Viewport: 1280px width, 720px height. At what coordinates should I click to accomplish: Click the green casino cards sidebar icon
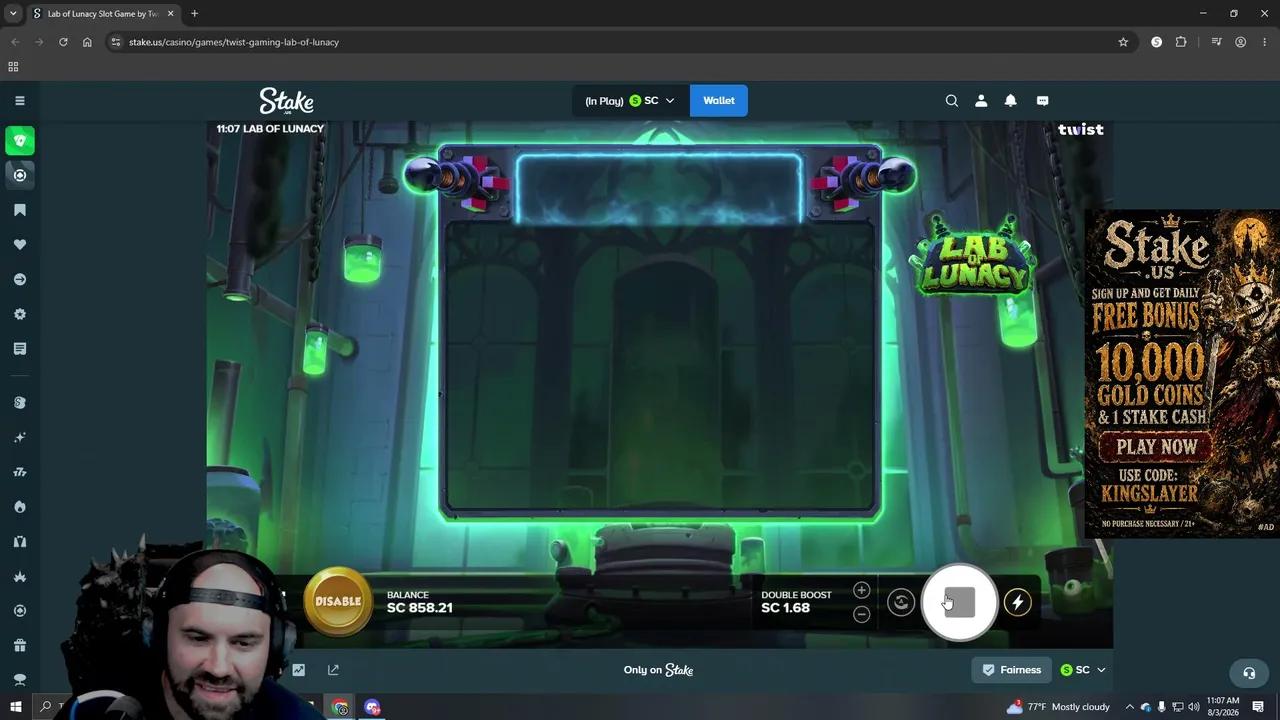coord(20,141)
